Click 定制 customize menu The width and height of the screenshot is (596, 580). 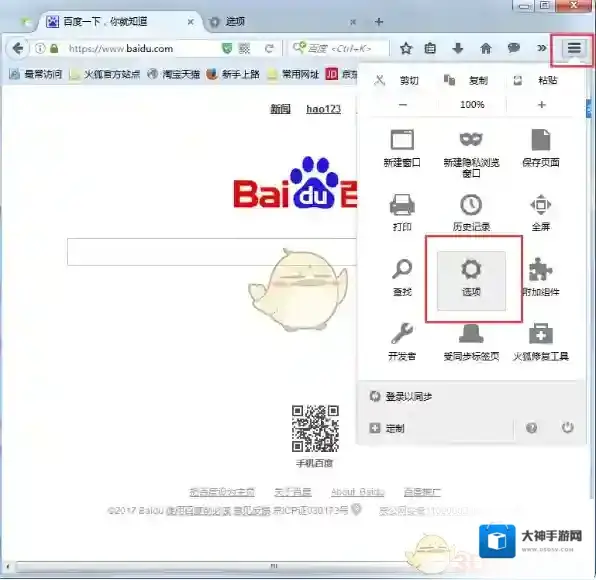tap(387, 428)
